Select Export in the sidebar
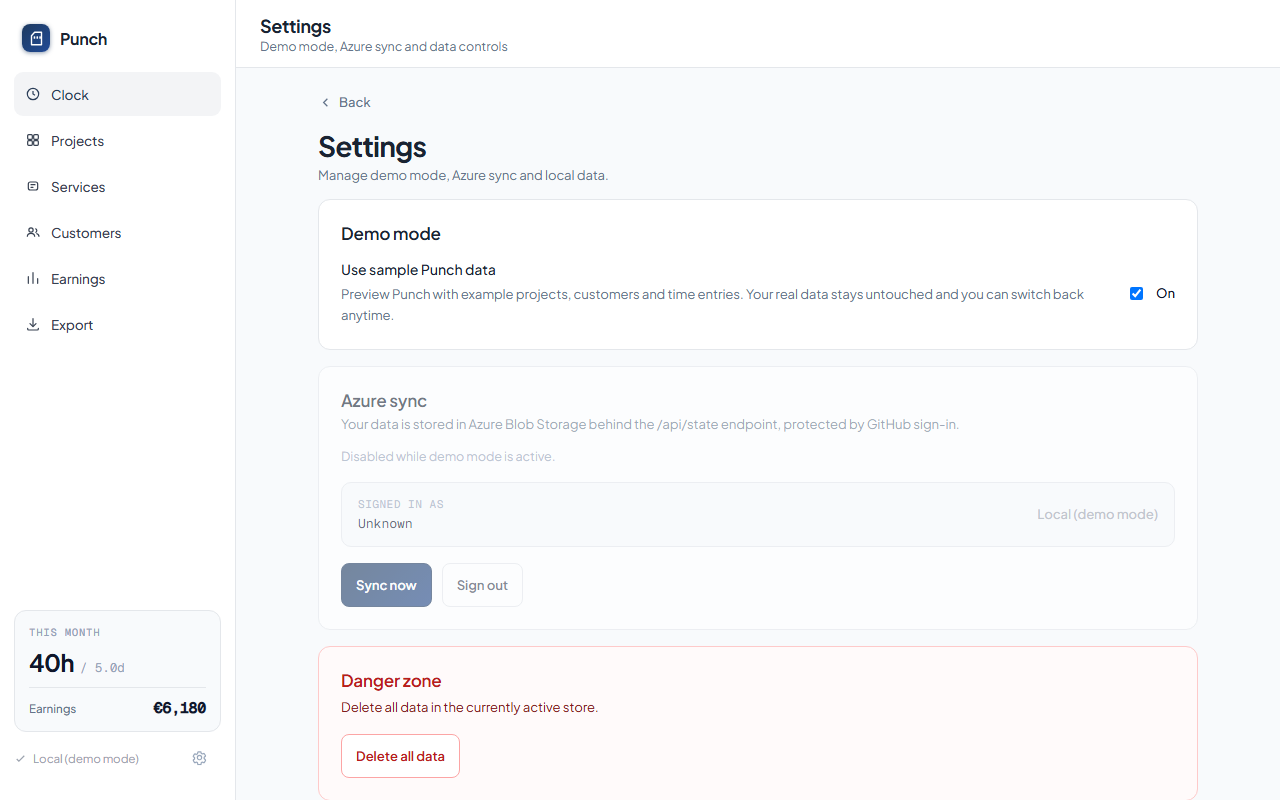This screenshot has height=800, width=1280. click(x=117, y=325)
